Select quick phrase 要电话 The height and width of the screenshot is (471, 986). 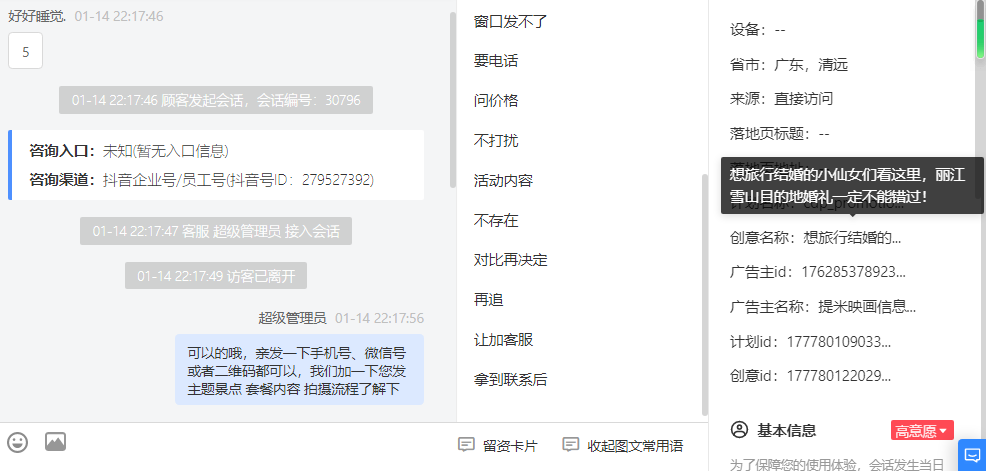pos(496,61)
